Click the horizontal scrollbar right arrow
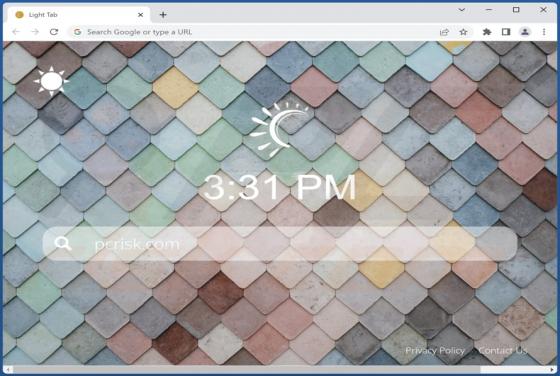 [552, 370]
